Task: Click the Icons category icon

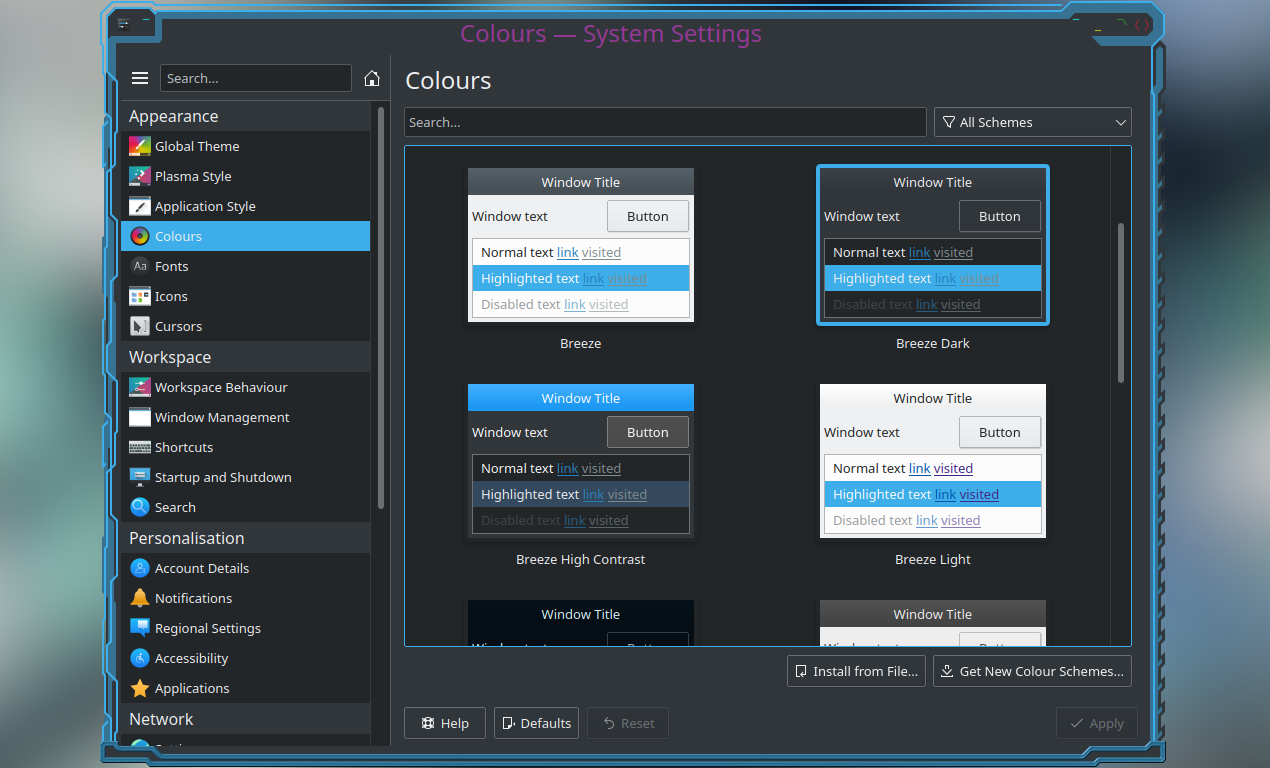Action: pos(140,296)
